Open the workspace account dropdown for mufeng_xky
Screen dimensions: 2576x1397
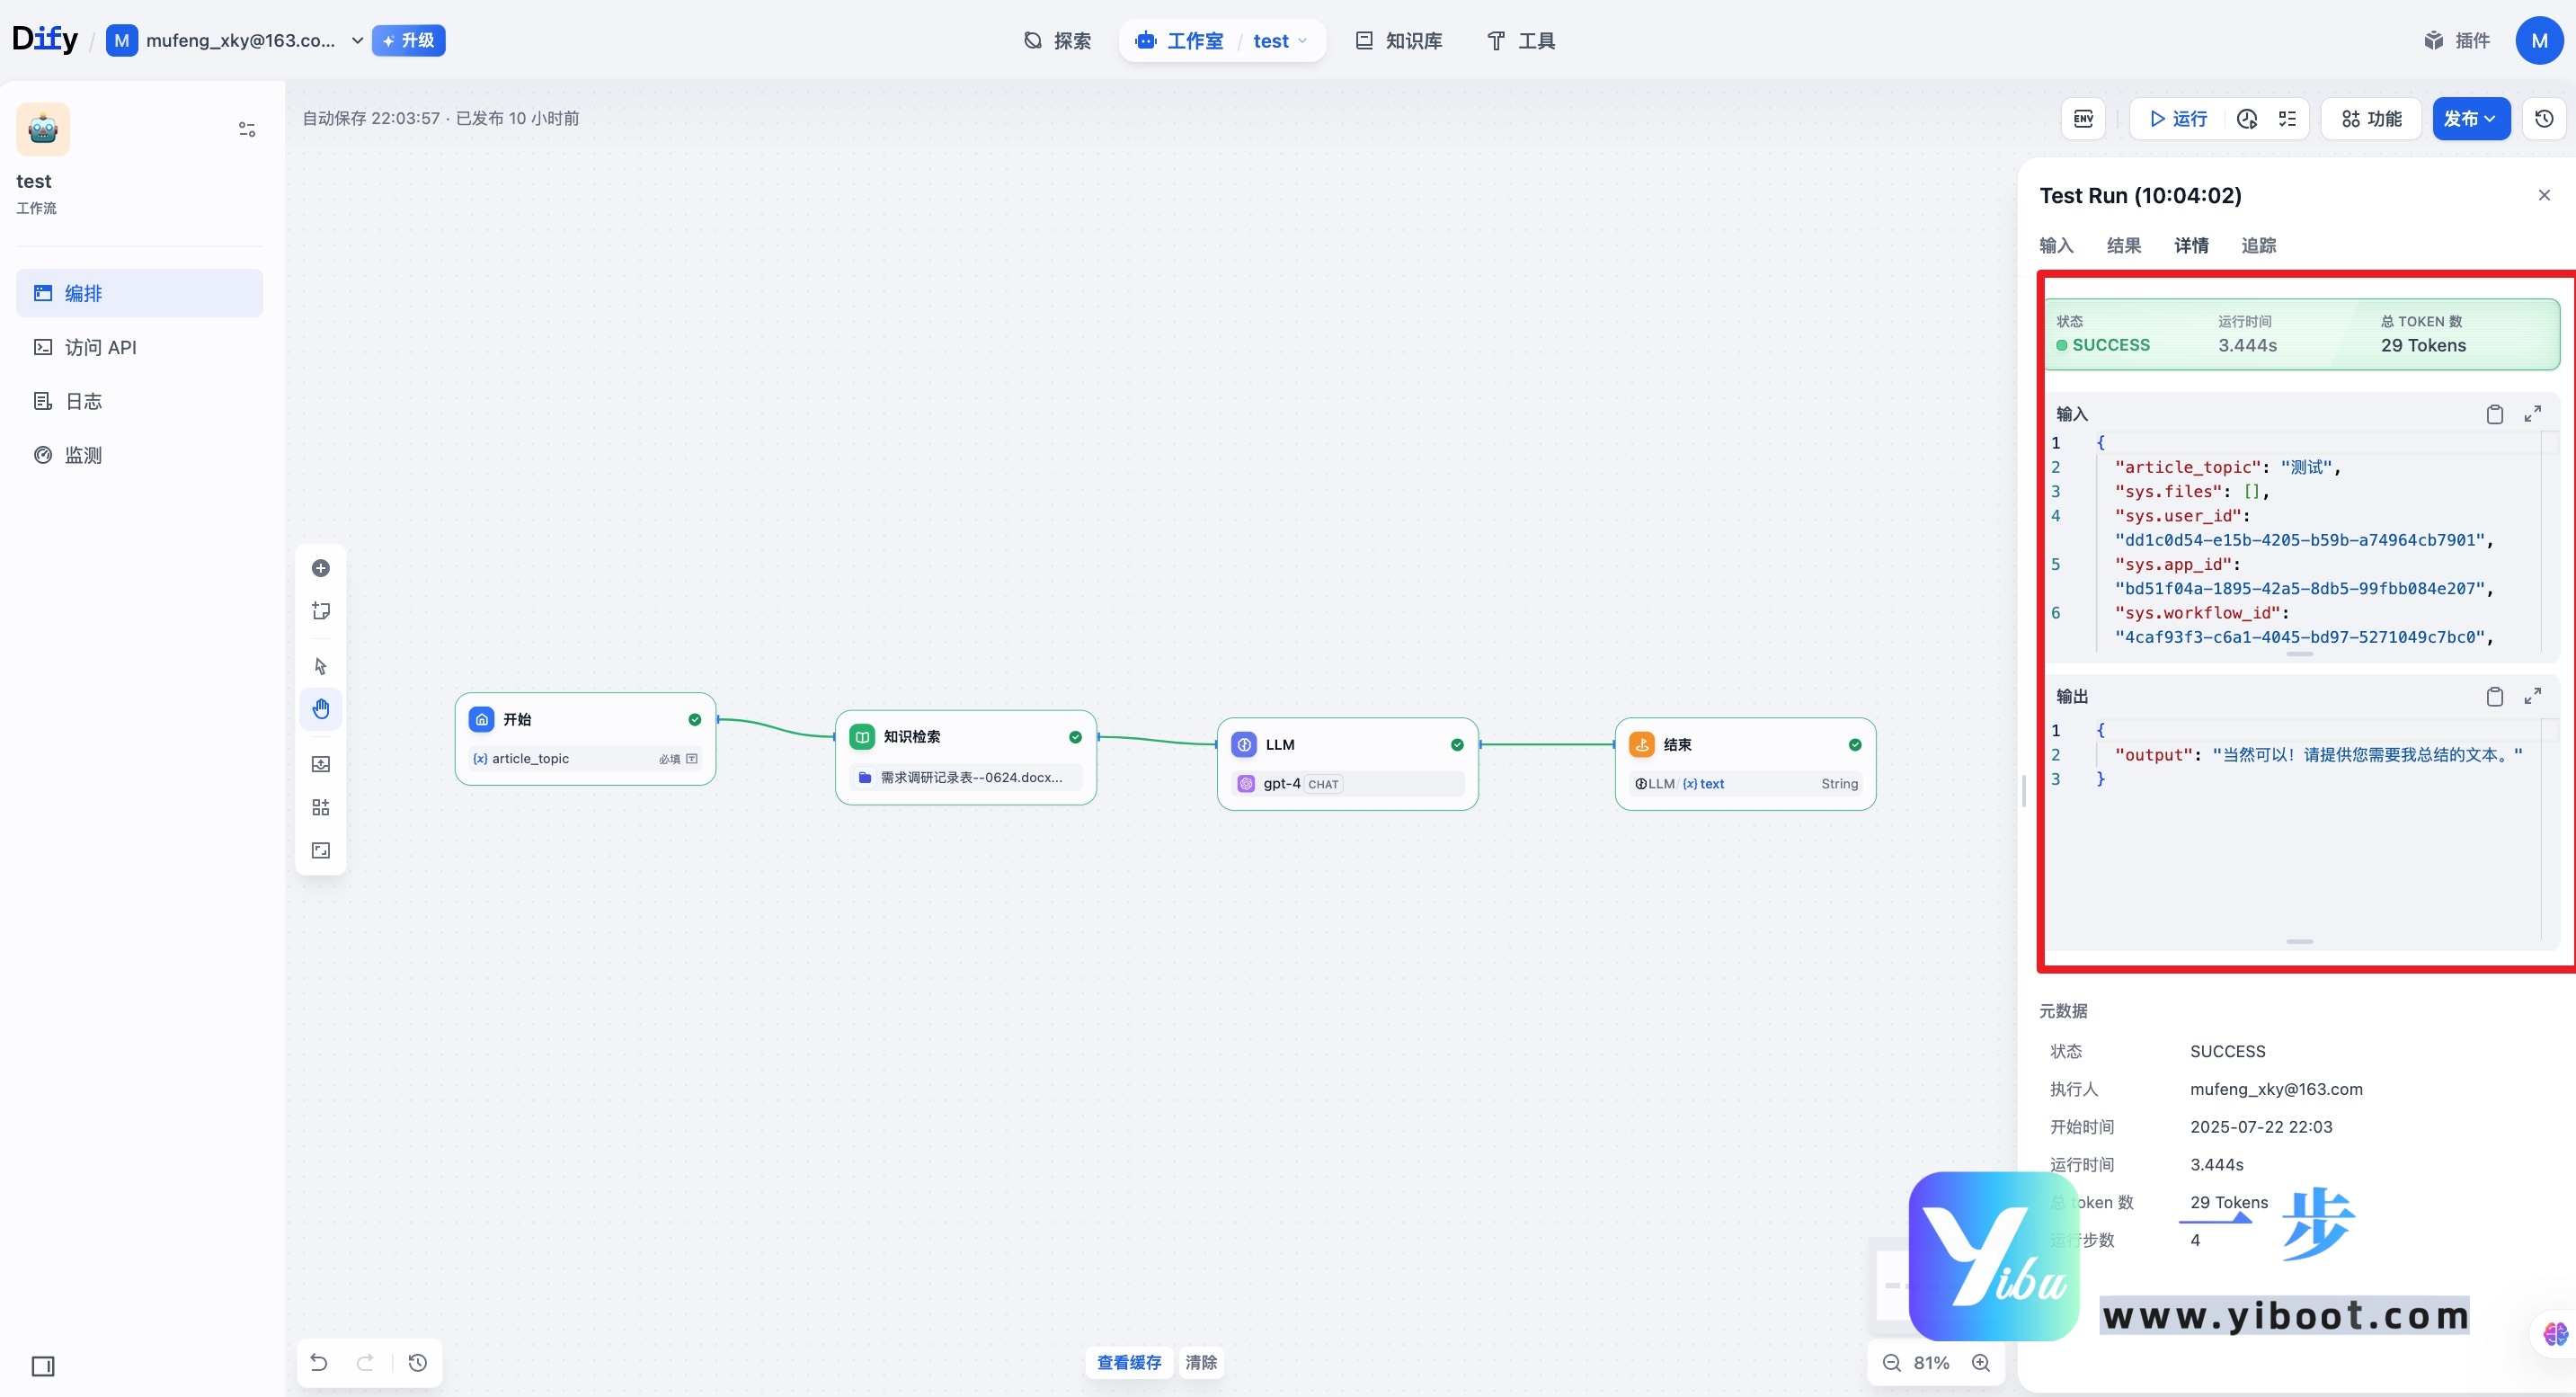[x=357, y=40]
